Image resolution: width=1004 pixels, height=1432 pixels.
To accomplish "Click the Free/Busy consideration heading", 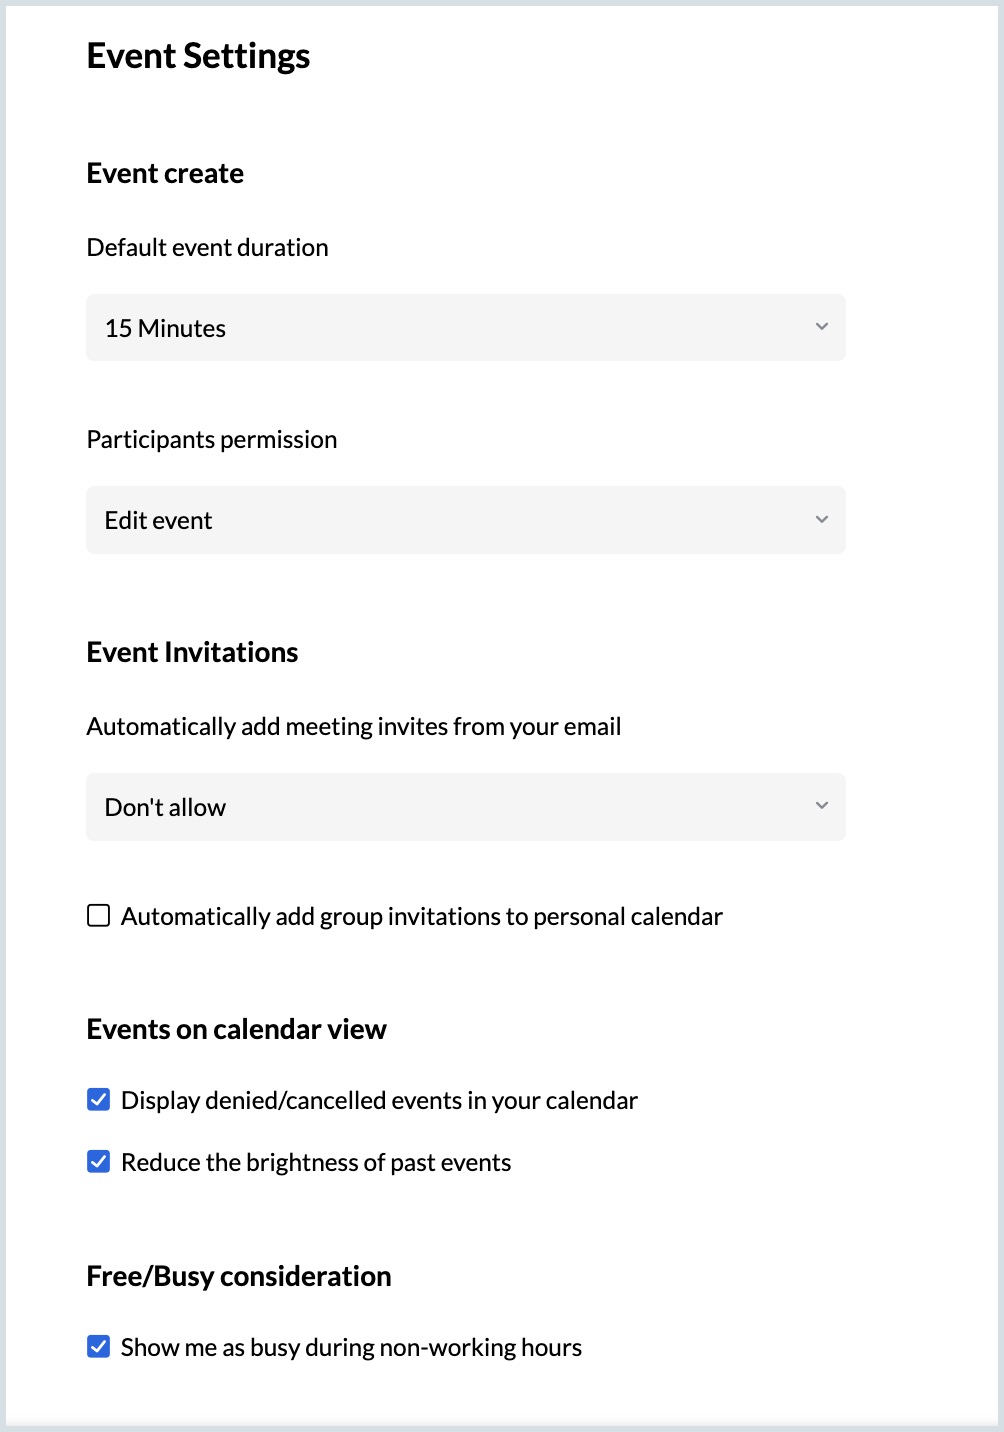I will coord(239,1276).
